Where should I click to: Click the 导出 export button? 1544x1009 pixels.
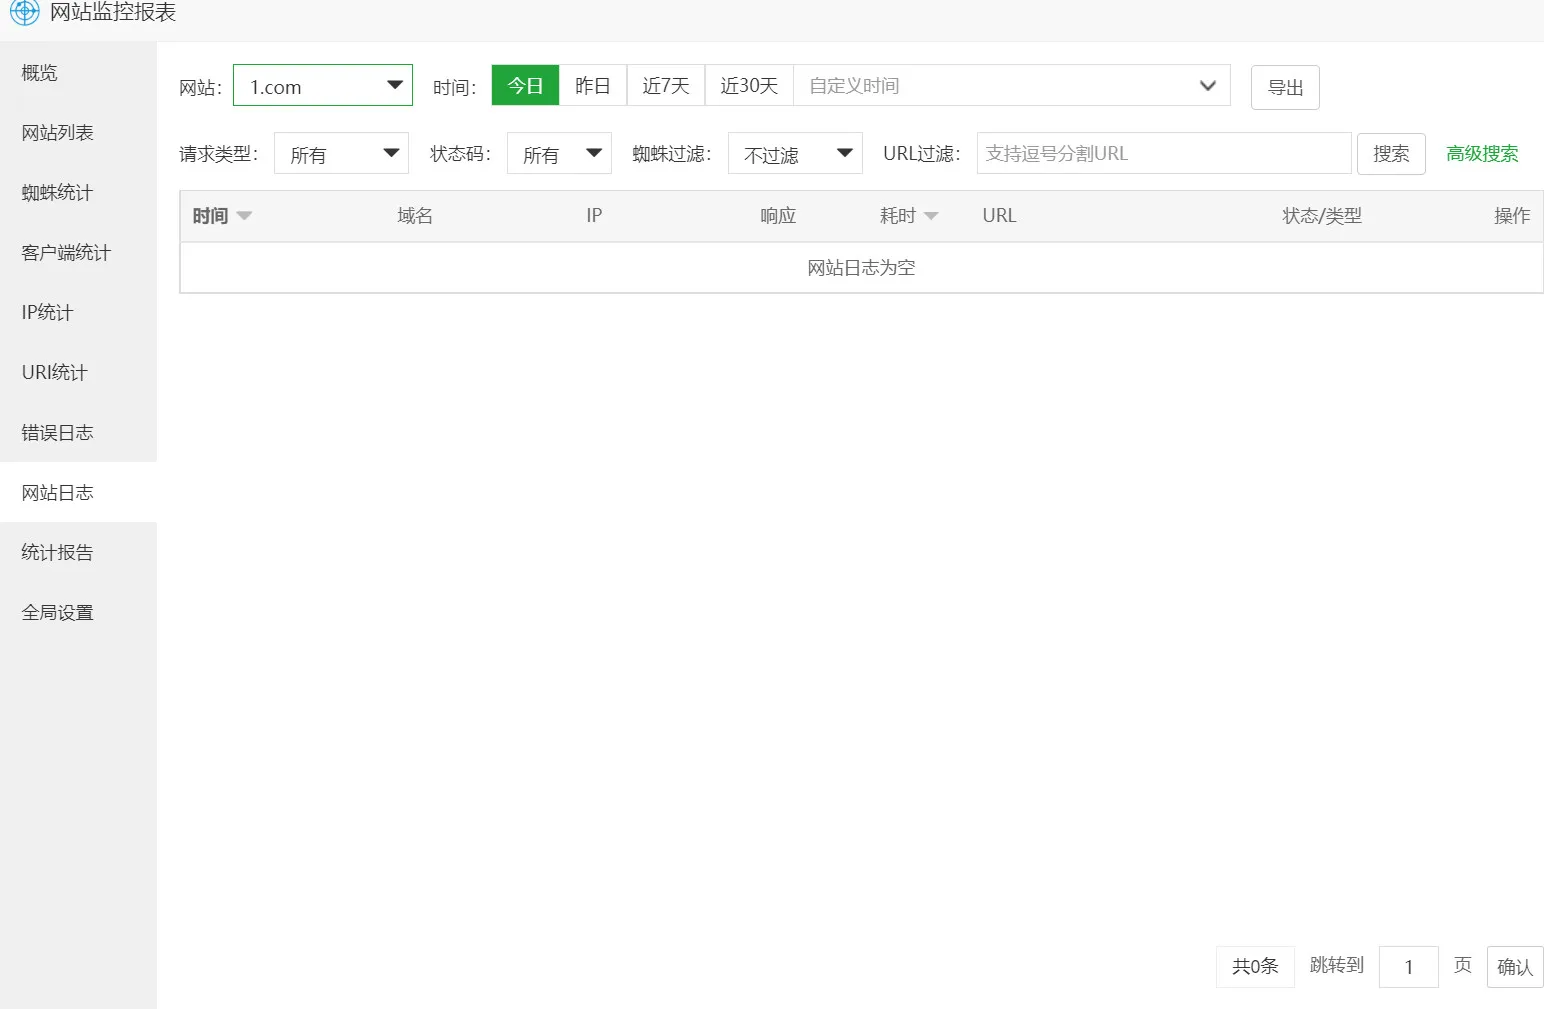click(x=1285, y=87)
